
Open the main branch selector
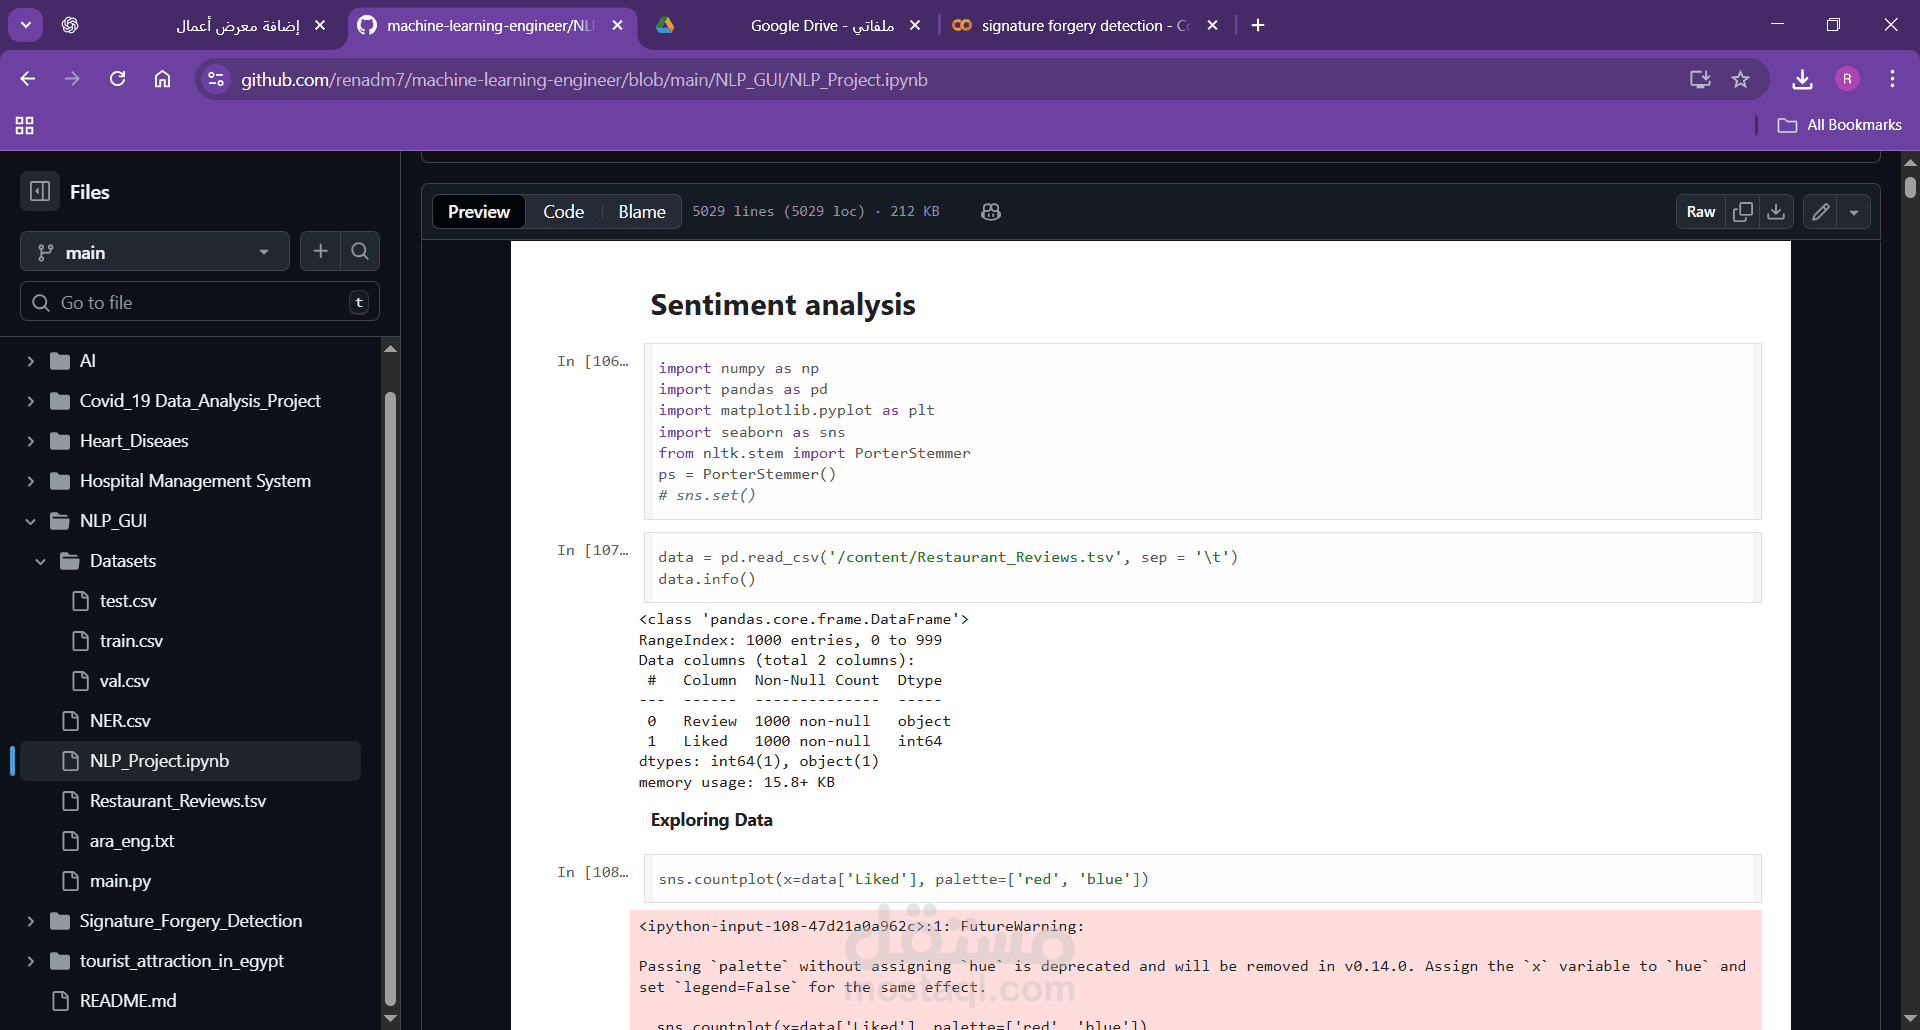tap(154, 251)
